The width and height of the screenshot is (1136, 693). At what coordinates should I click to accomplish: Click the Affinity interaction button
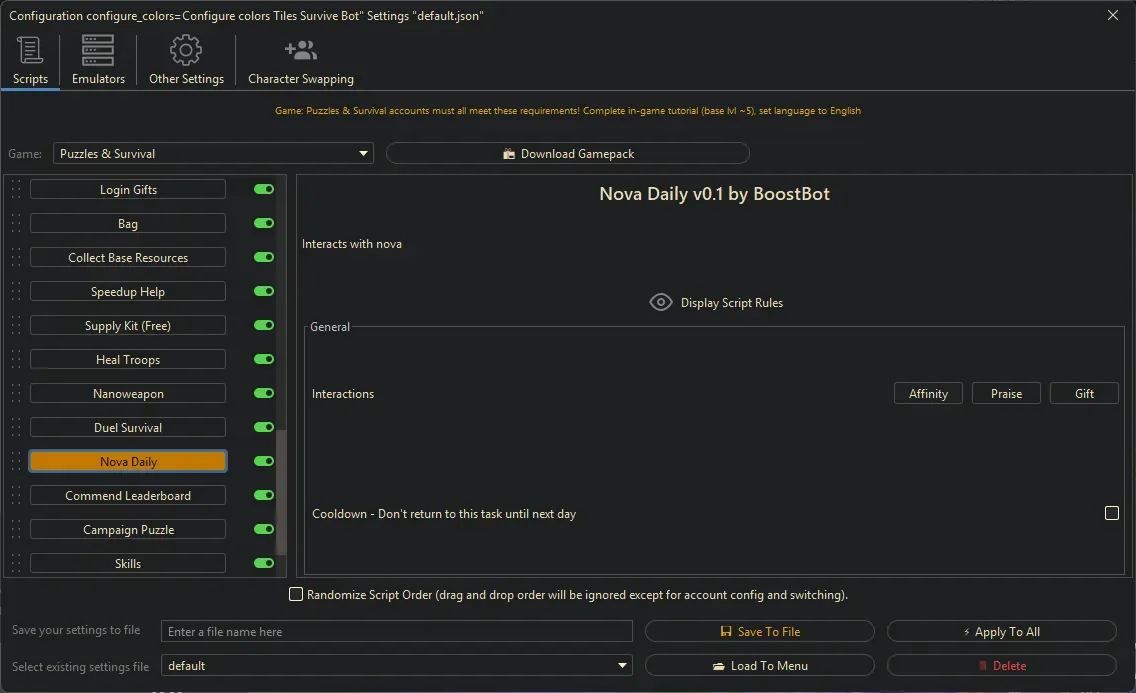(x=927, y=393)
